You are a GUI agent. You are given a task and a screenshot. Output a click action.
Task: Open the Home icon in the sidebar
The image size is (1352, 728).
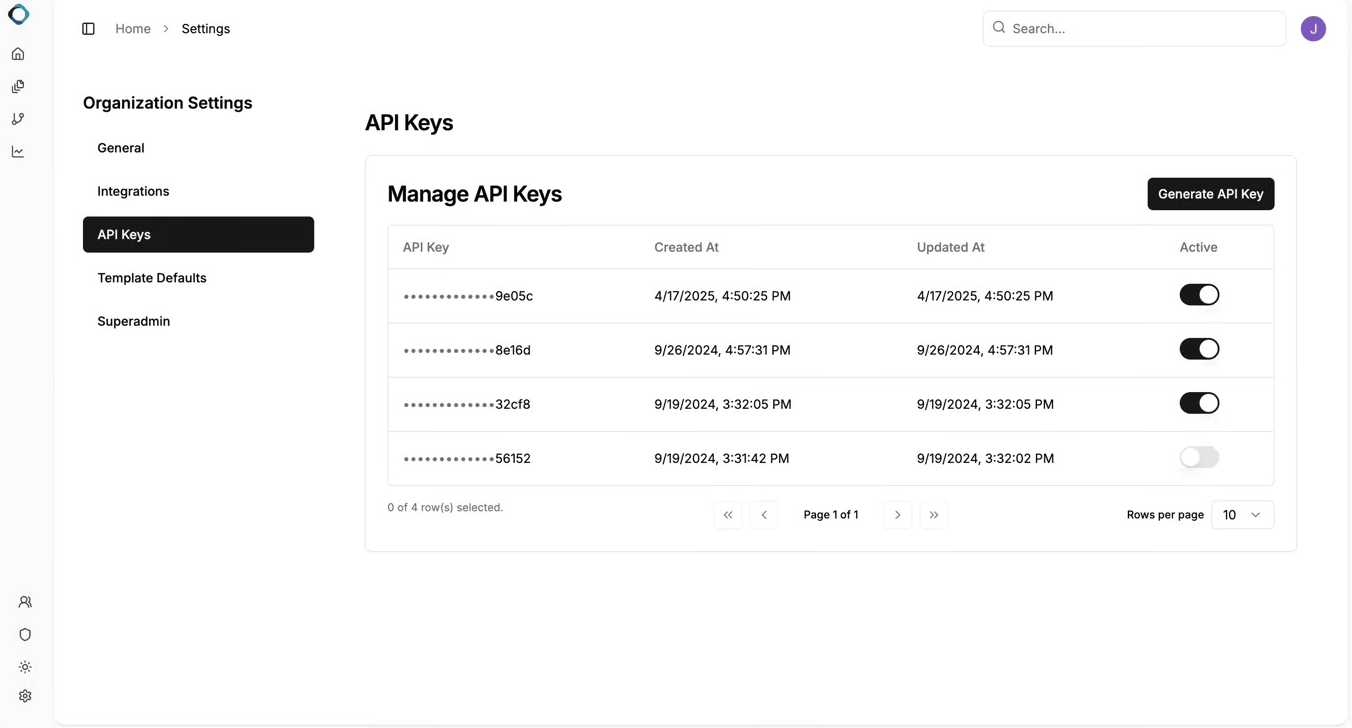pyautogui.click(x=17, y=53)
